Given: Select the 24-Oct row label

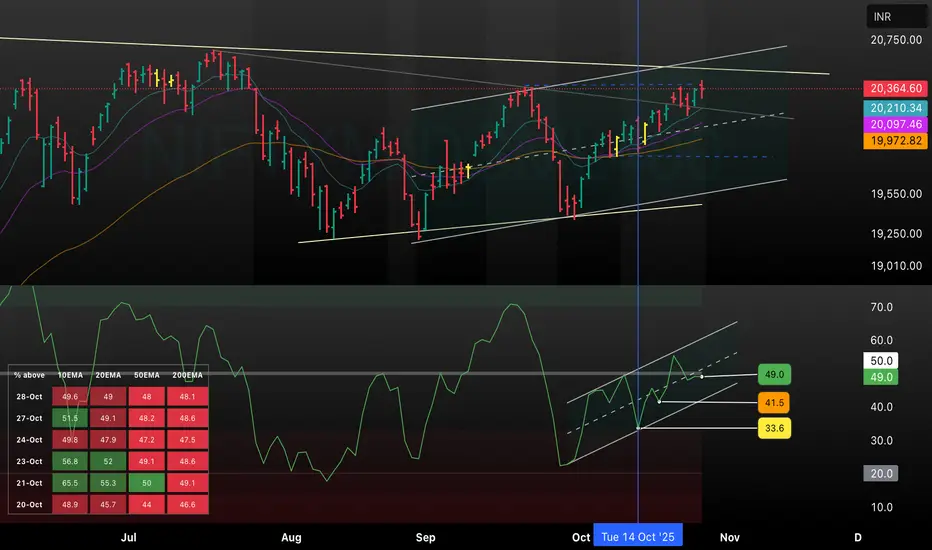Looking at the screenshot, I should coord(29,440).
